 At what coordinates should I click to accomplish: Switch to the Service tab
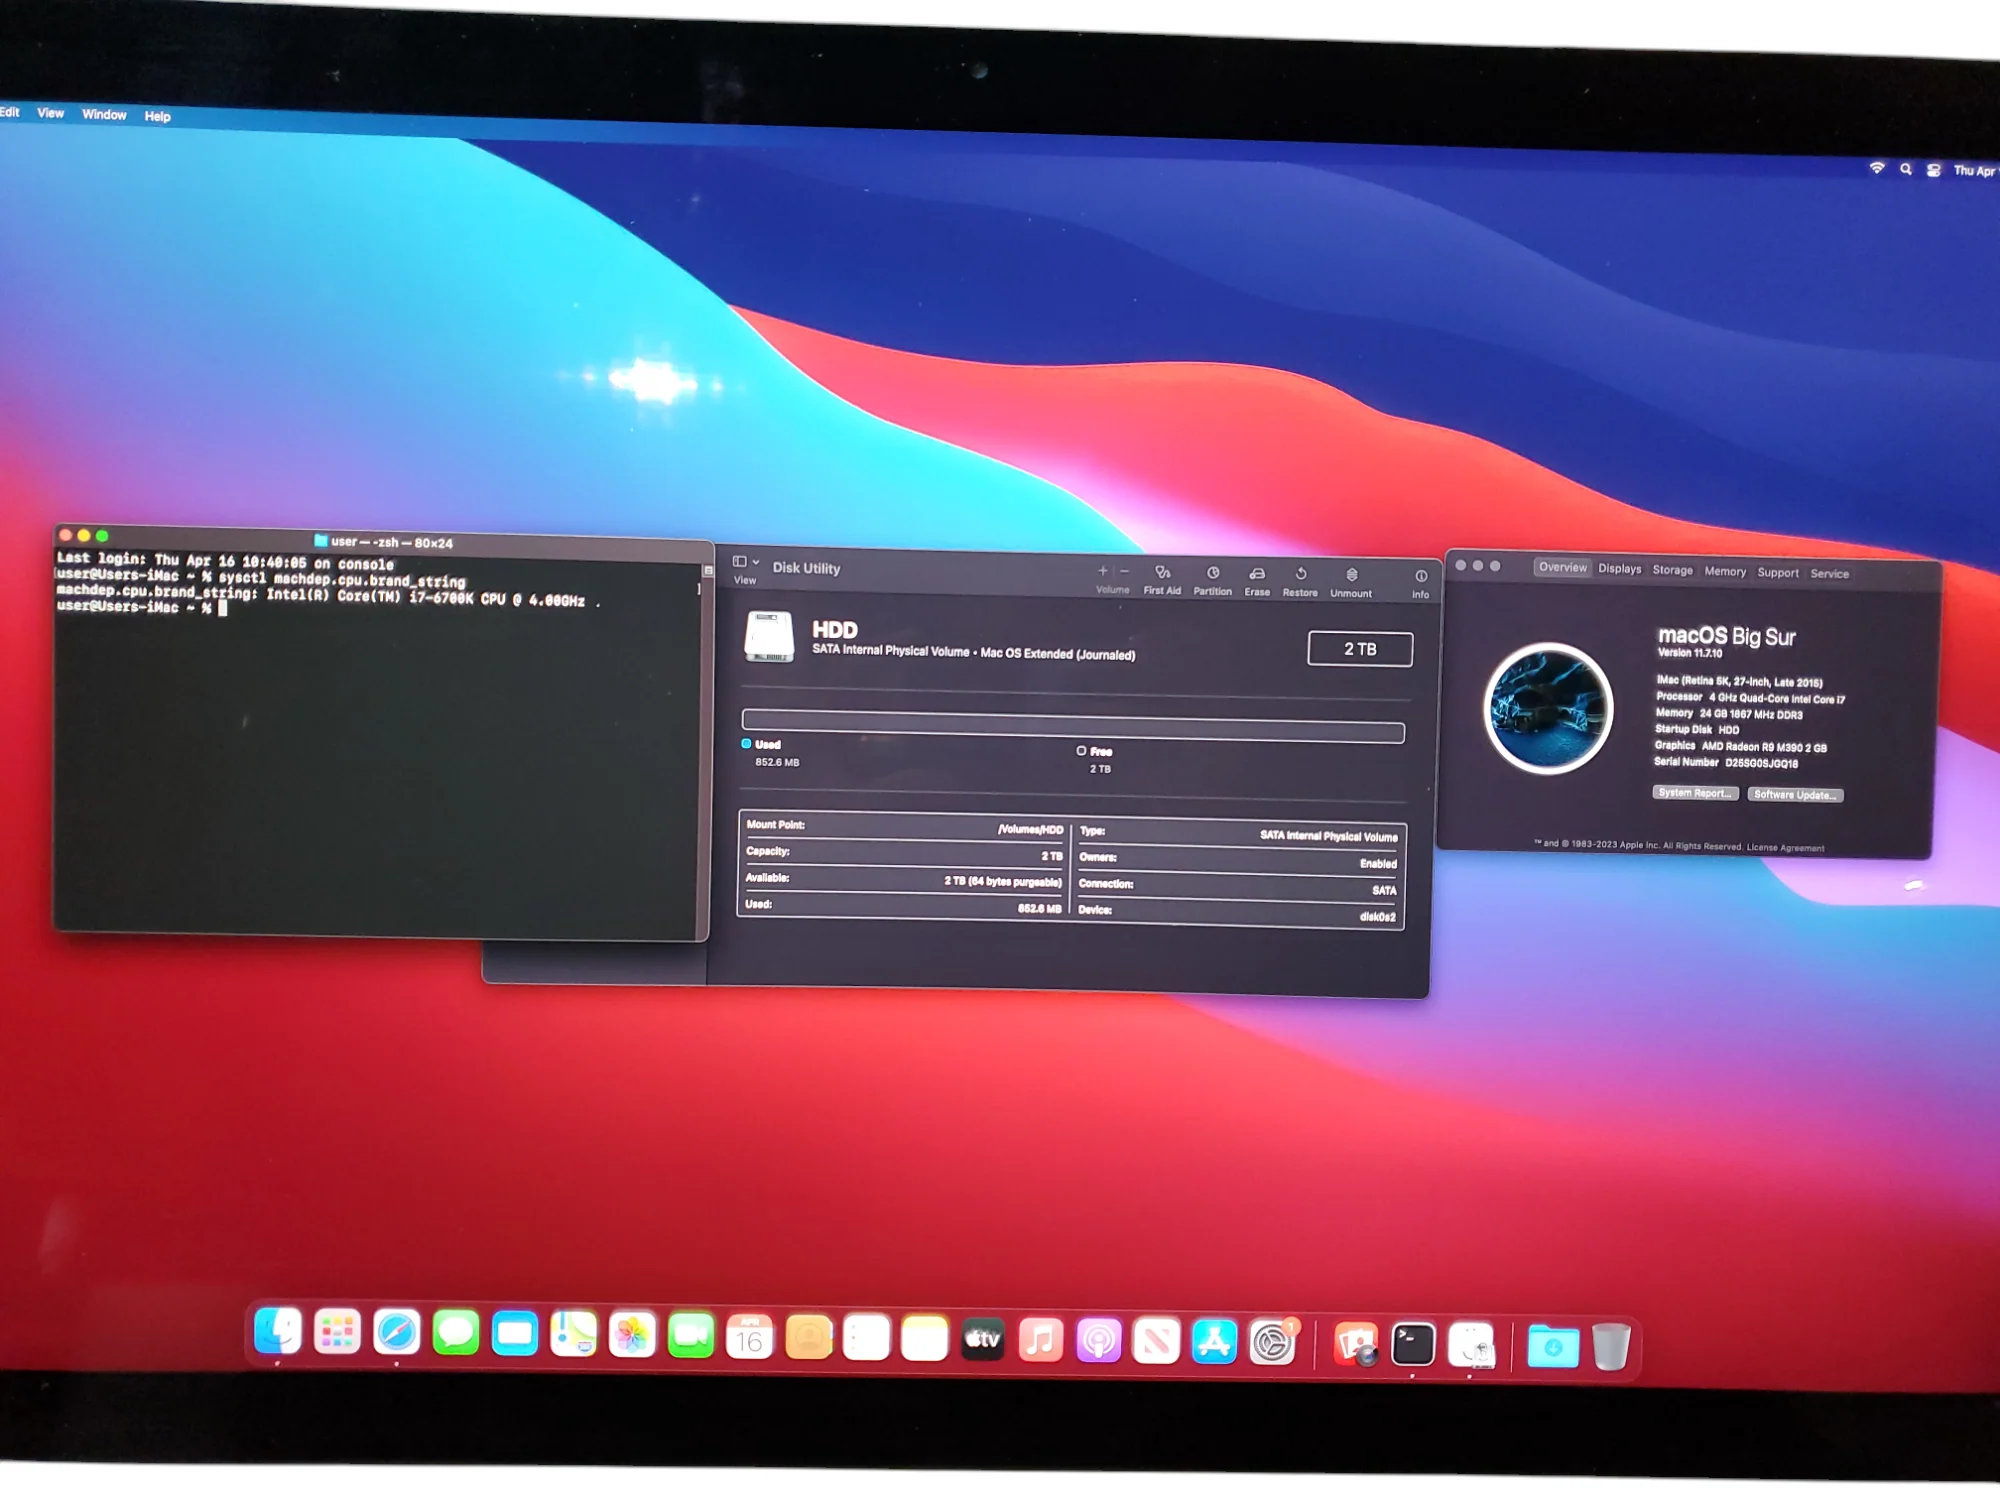[1830, 574]
